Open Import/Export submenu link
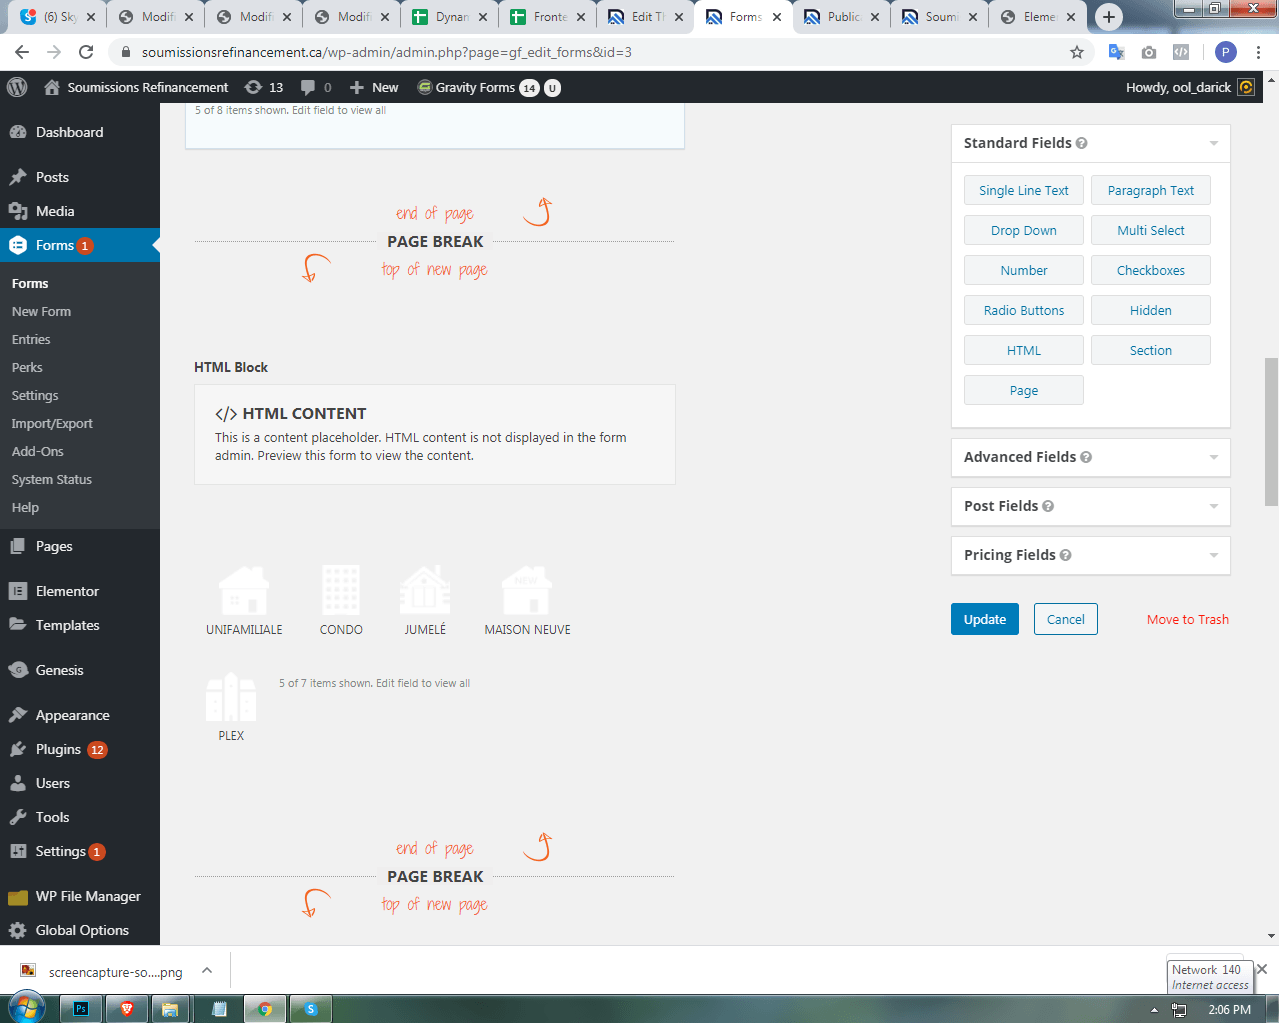Image resolution: width=1279 pixels, height=1023 pixels. click(52, 423)
